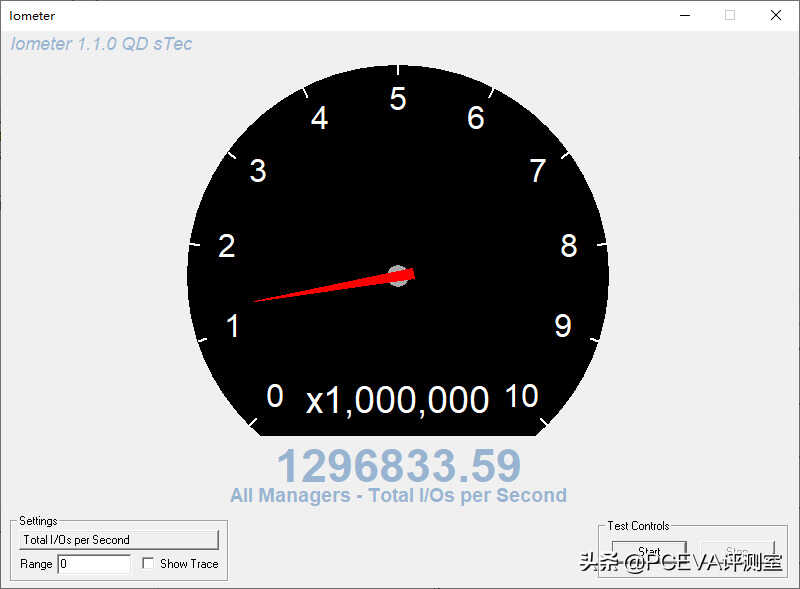800x589 pixels.
Task: Open the Total I/Os per Second selector
Action: pyautogui.click(x=119, y=539)
